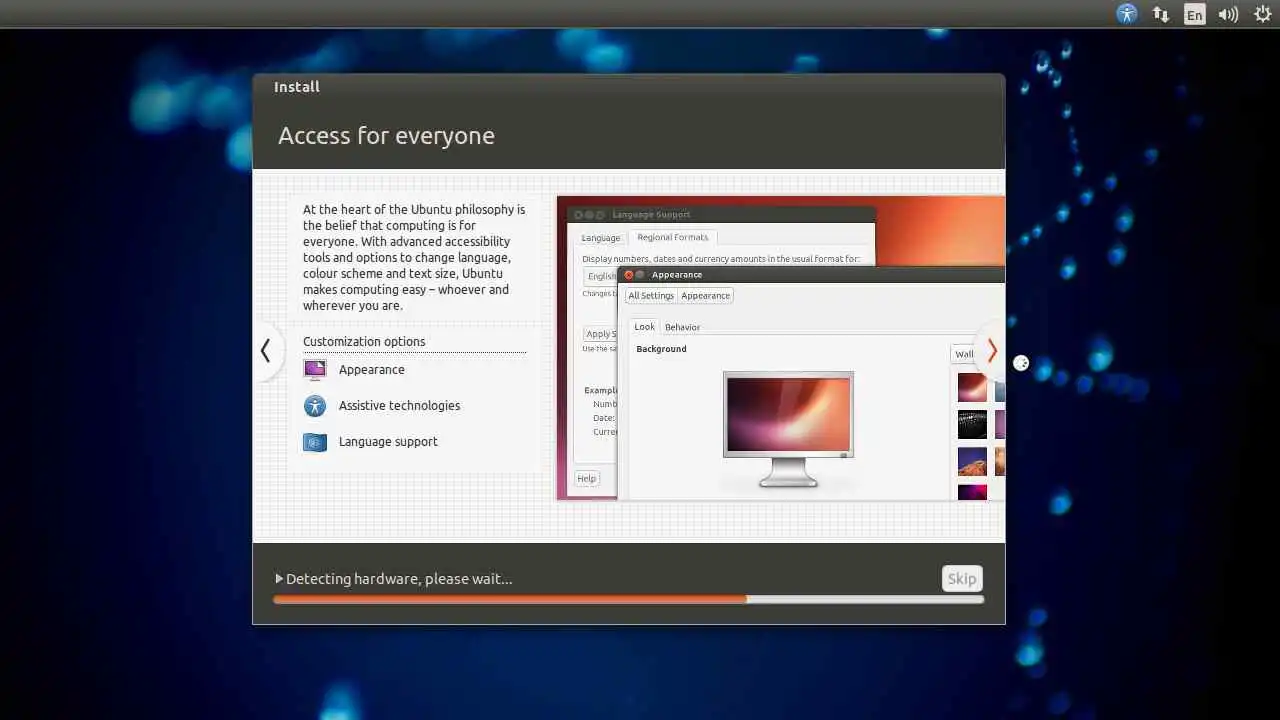Viewport: 1280px width, 720px height.
Task: Click the Background label in Appearance window
Action: click(x=661, y=349)
